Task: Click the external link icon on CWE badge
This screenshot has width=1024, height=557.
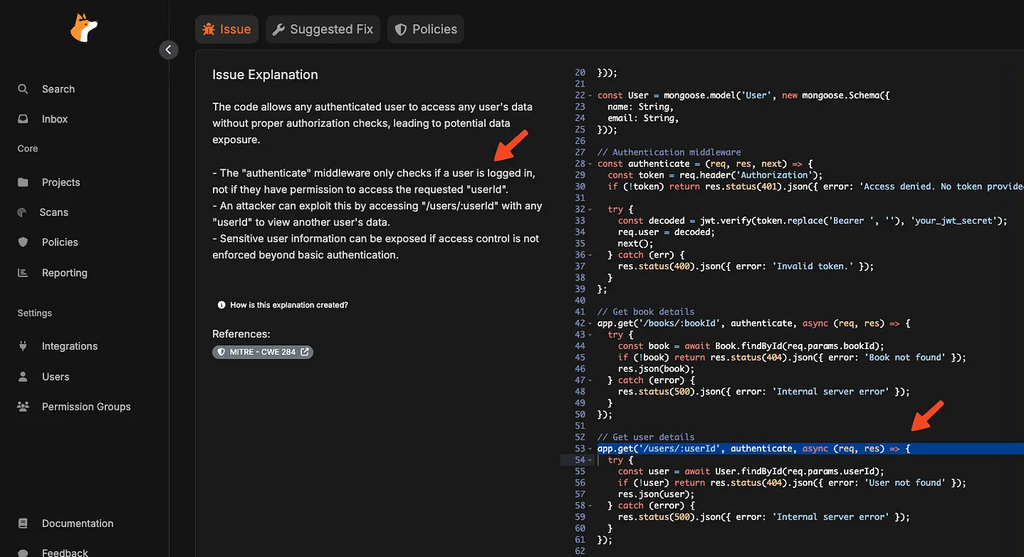Action: click(x=304, y=352)
